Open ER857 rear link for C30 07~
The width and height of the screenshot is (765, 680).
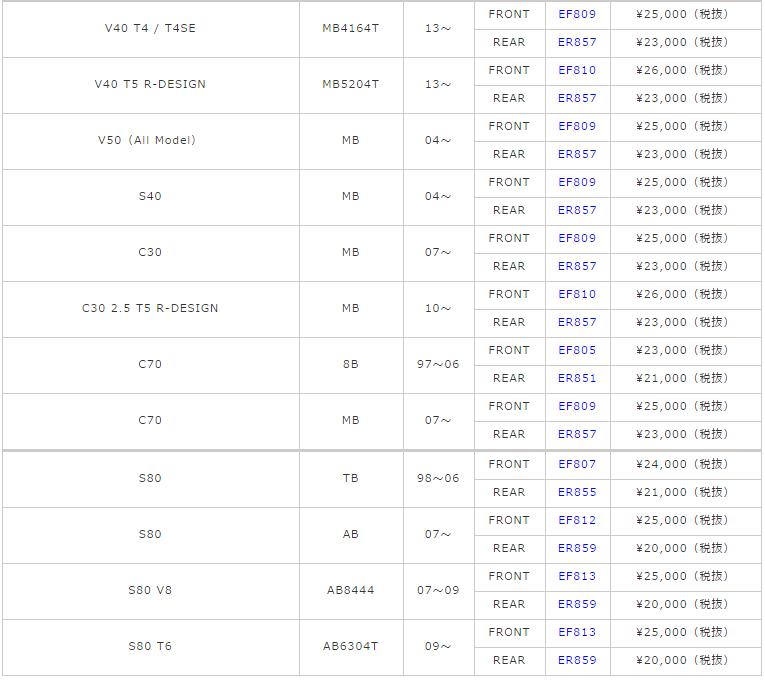click(x=577, y=266)
